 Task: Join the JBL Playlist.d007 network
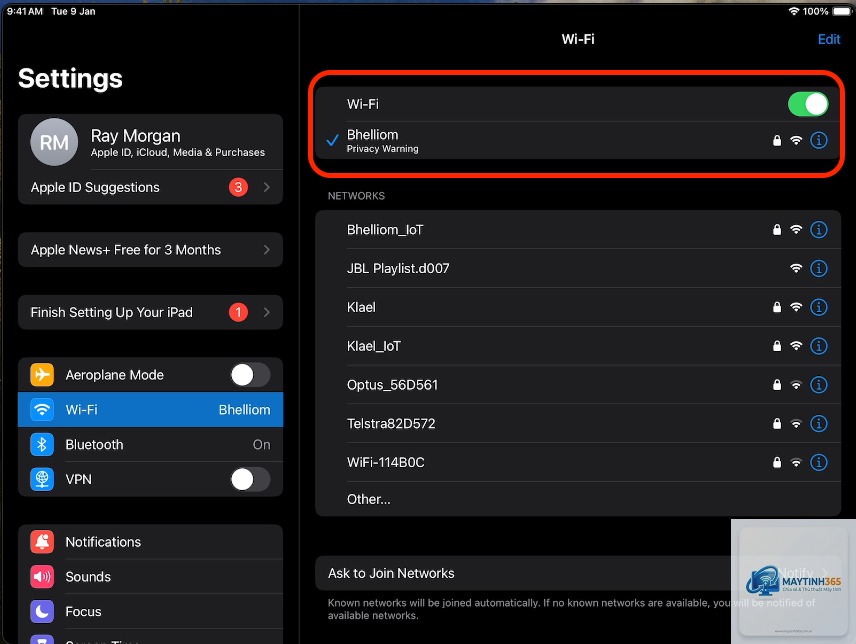(578, 269)
